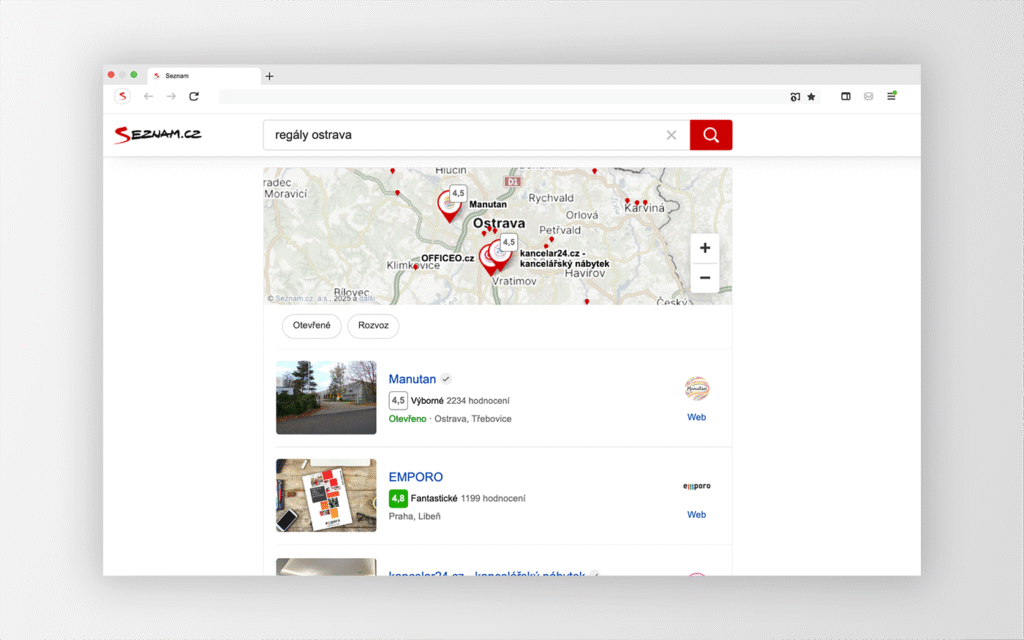
Task: Click the 'Ostrava, Třebovice' address text
Action: click(473, 419)
